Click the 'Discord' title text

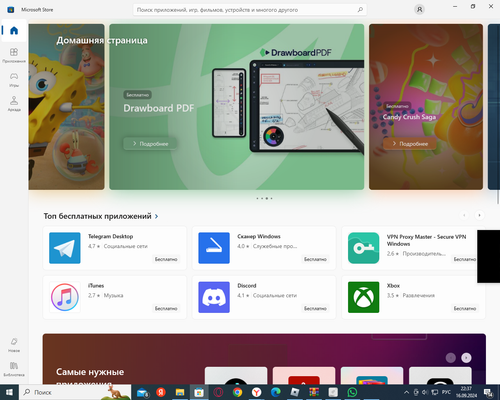point(247,286)
